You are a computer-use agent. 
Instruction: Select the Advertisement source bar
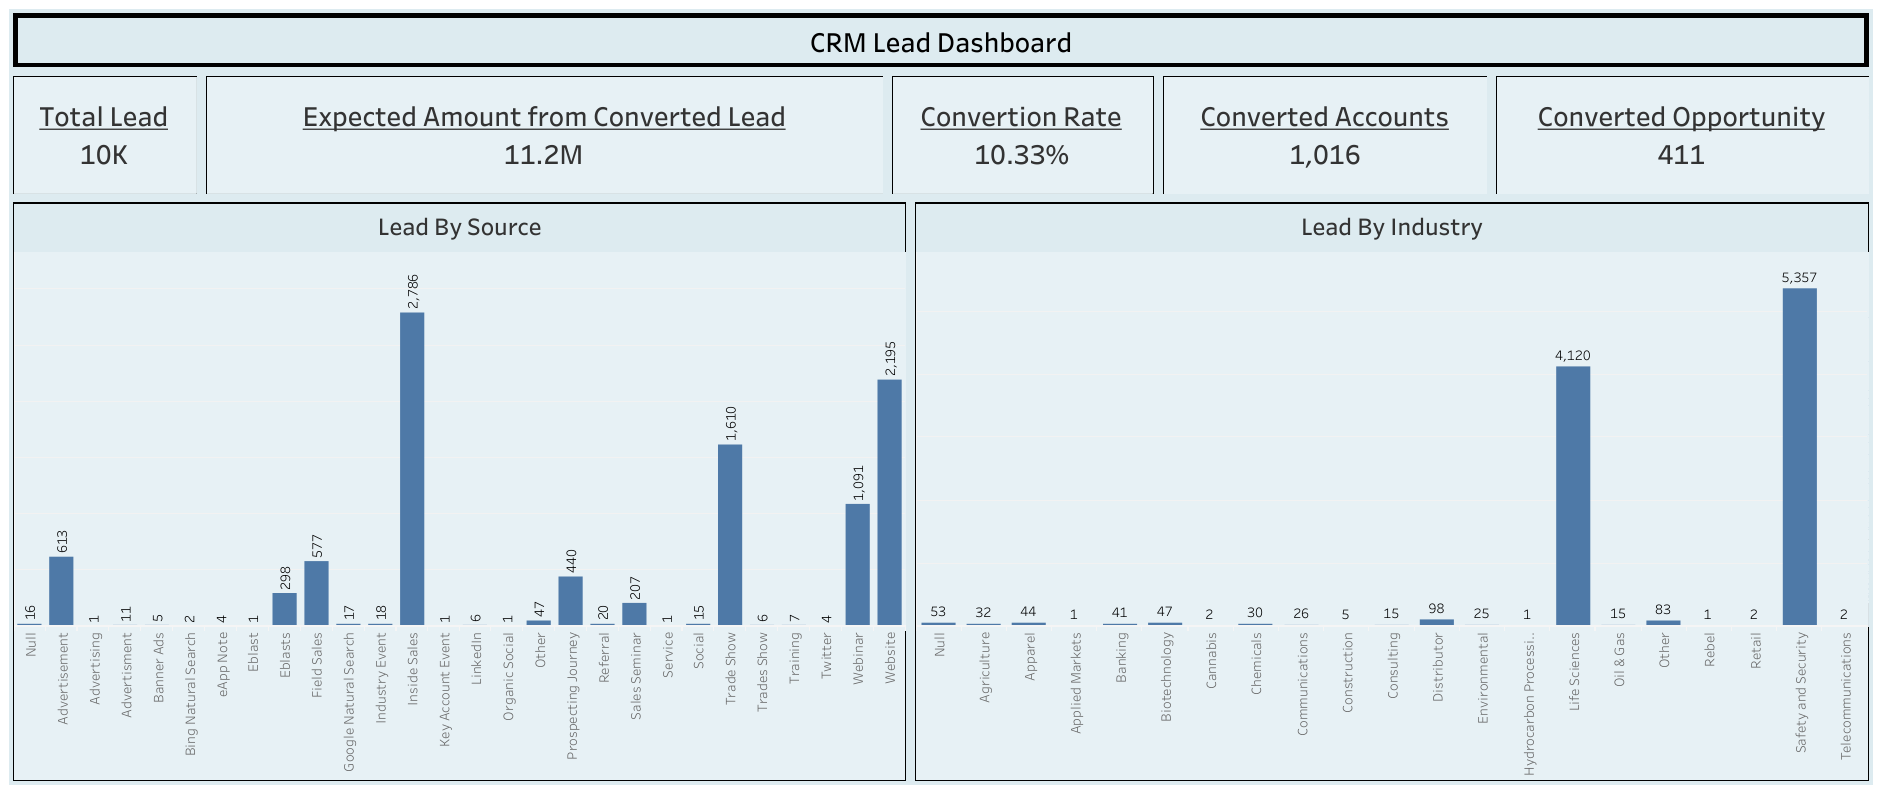(x=61, y=591)
